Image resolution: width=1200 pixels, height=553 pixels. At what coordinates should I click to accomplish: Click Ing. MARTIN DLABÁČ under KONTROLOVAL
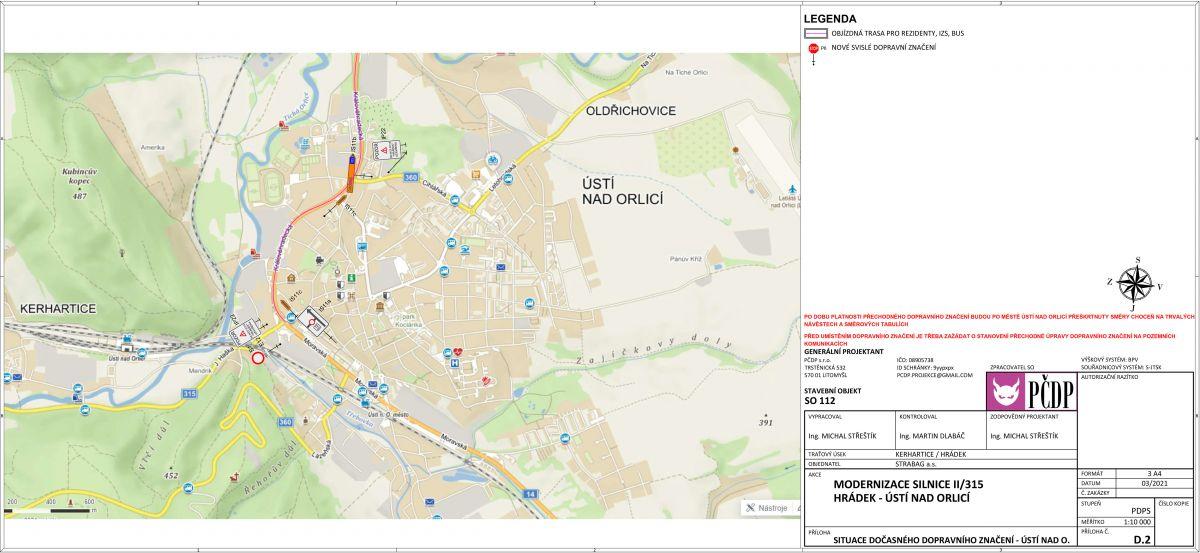931,436
